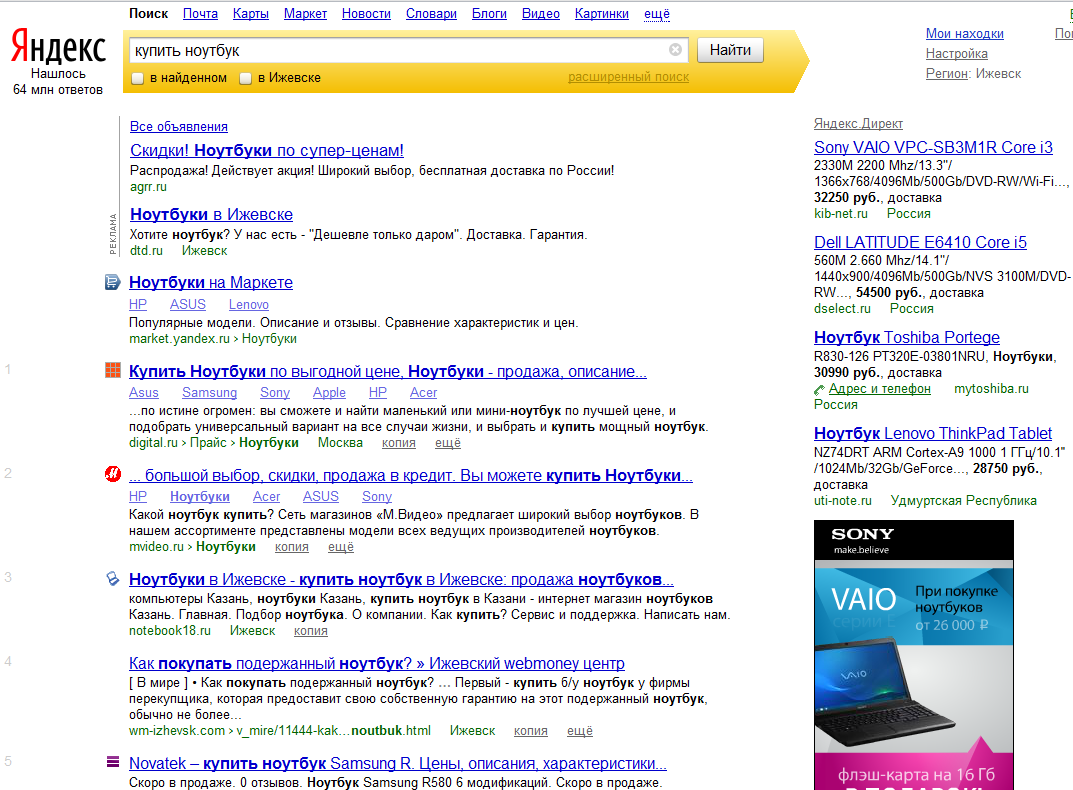Click the pencil icon beside Адрес и телефон
The height and width of the screenshot is (790, 1073).
click(820, 389)
